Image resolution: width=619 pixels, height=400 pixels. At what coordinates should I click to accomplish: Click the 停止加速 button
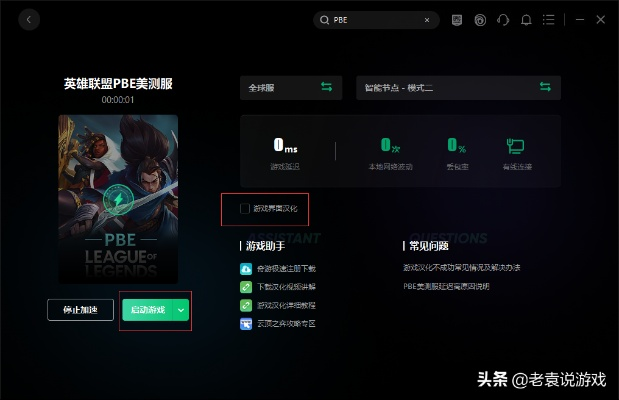coord(80,310)
